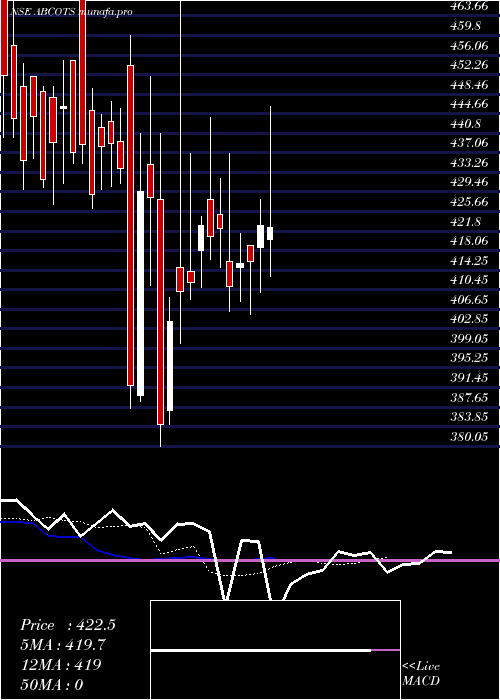Screen dimensions: 500x700
Task: Click the '50MA : 0' readout
Action: [52, 684]
